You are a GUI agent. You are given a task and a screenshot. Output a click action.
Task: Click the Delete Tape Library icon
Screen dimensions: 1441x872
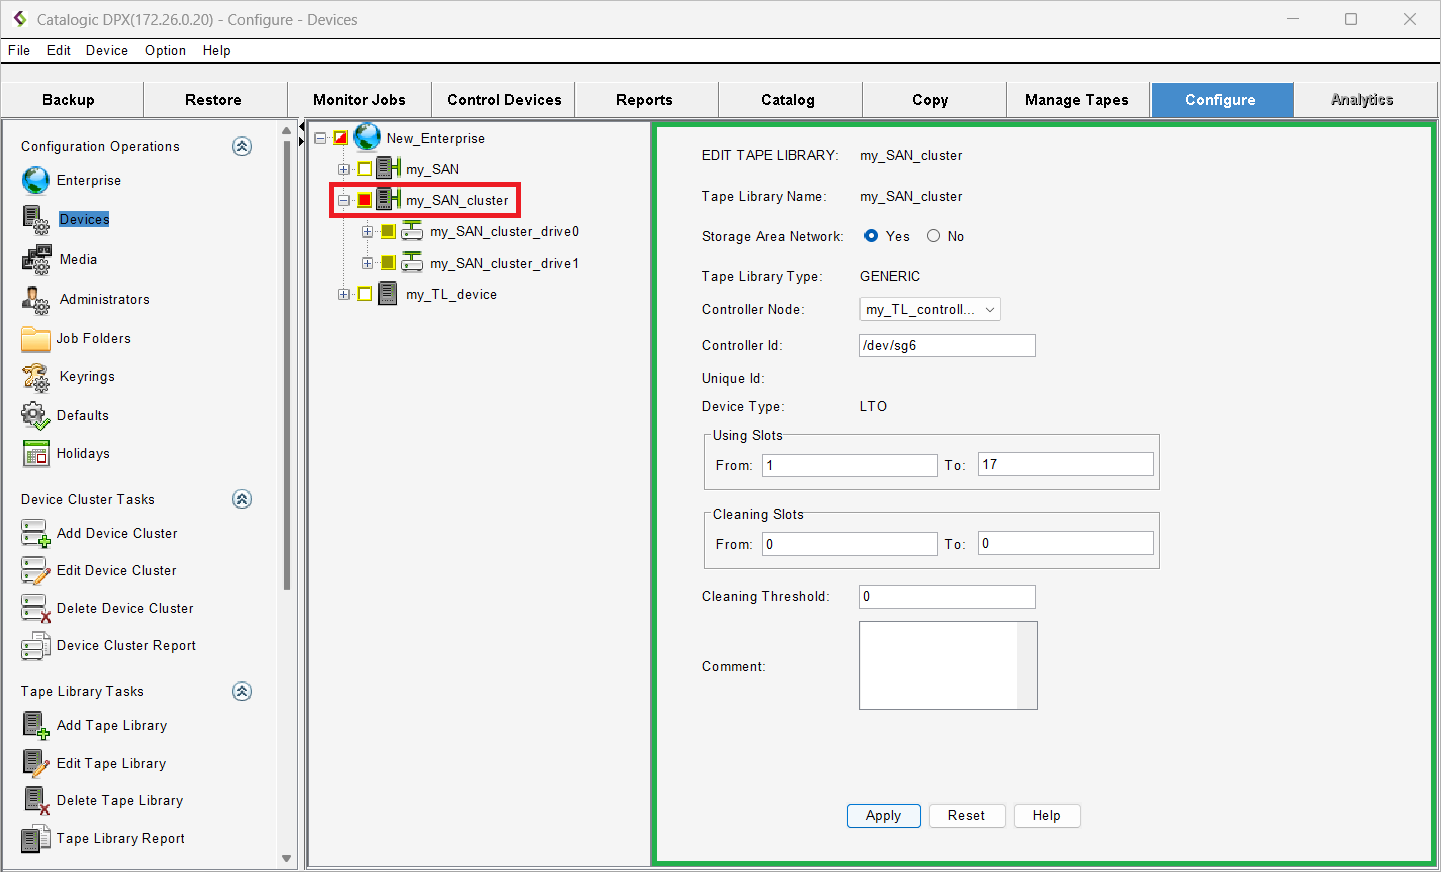click(x=36, y=800)
